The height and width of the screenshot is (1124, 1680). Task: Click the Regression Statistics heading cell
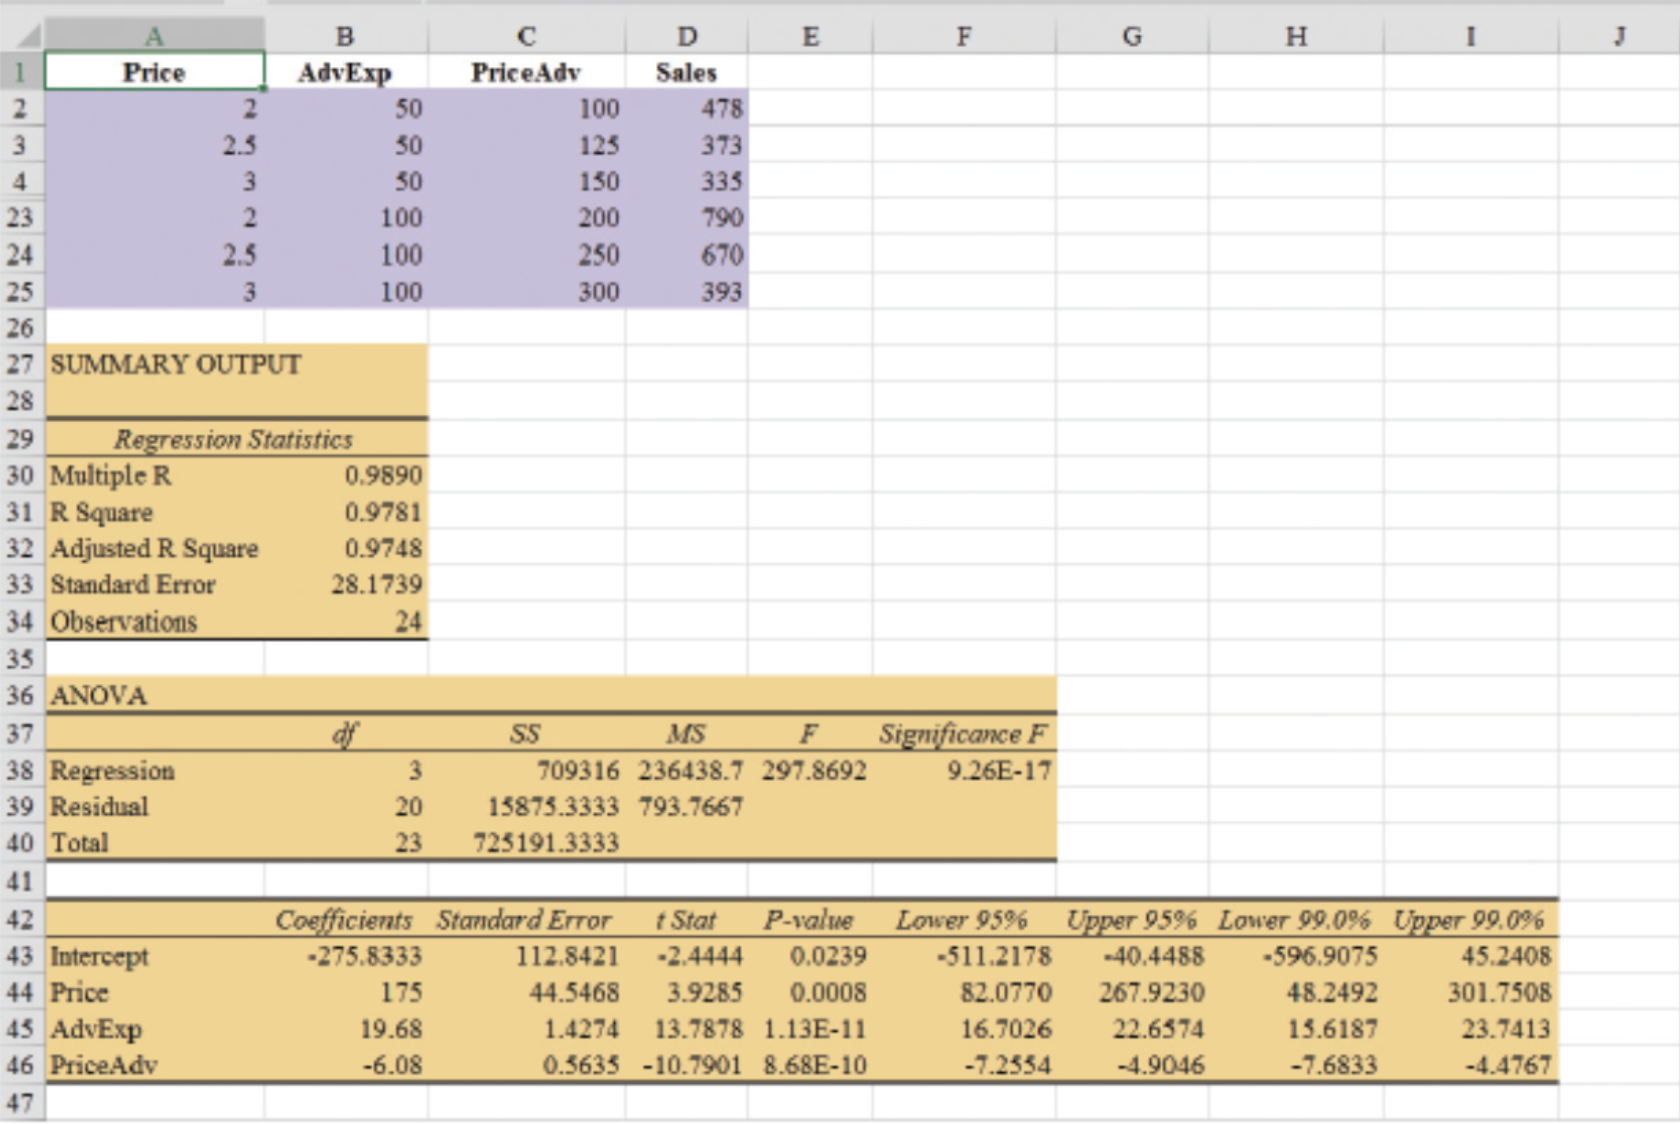click(x=235, y=440)
